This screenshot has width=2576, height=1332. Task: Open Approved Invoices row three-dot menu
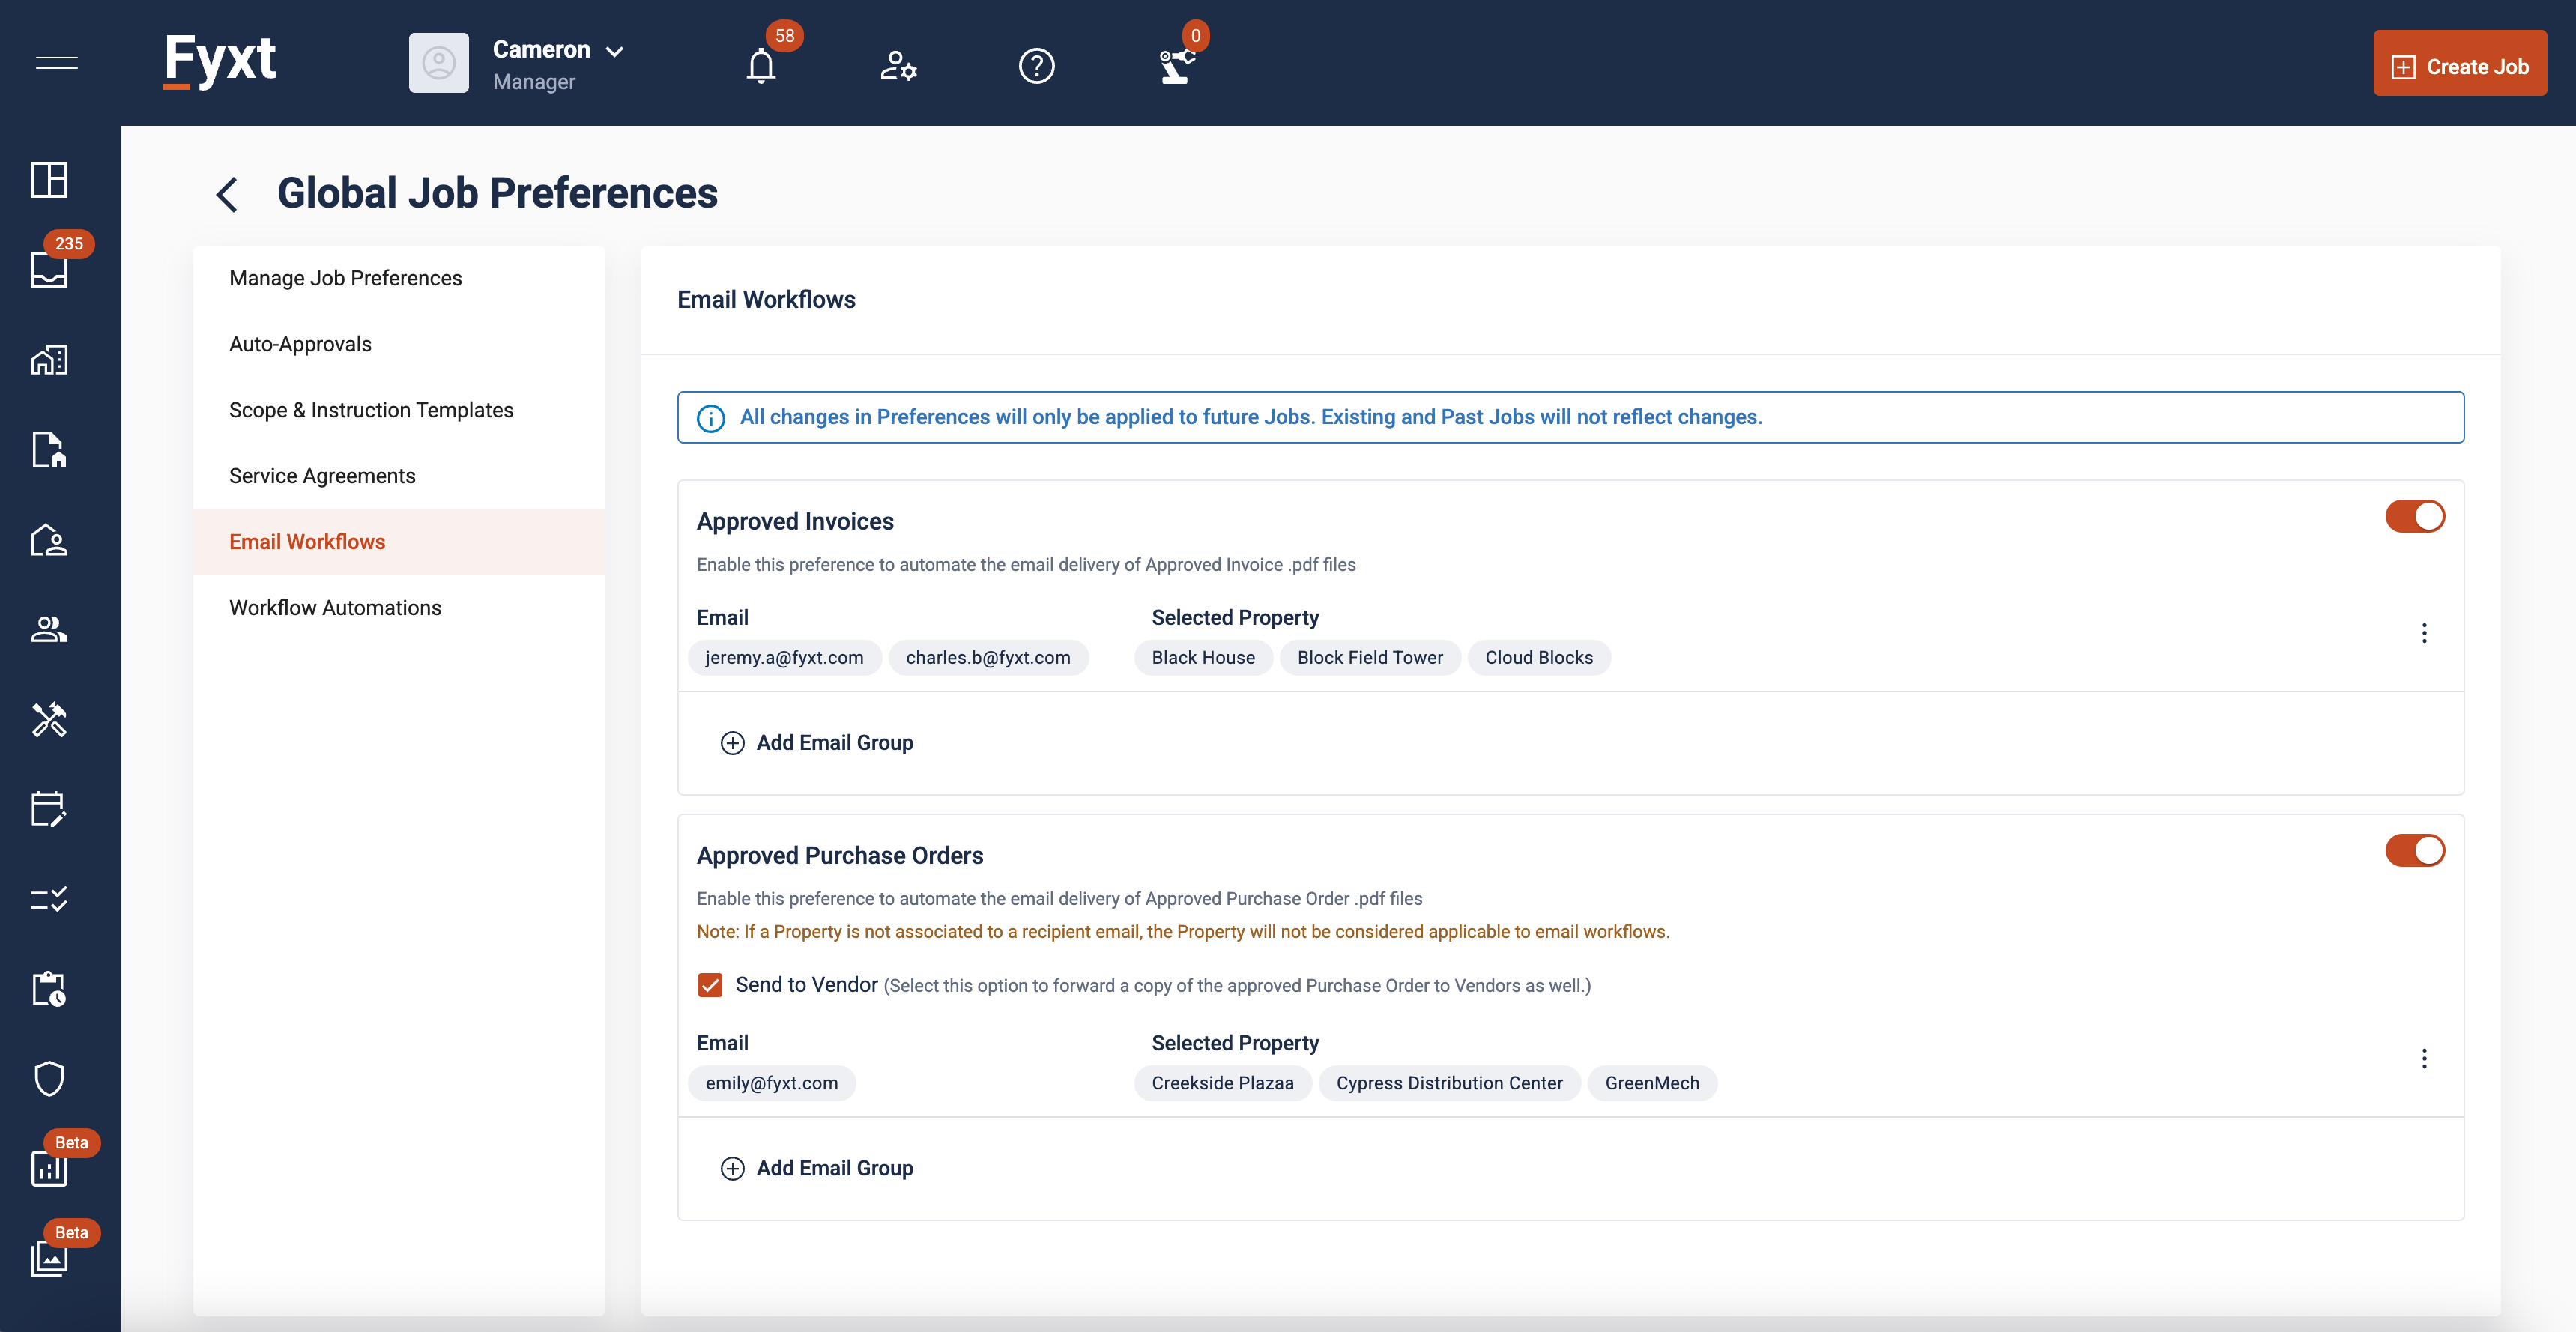2424,633
